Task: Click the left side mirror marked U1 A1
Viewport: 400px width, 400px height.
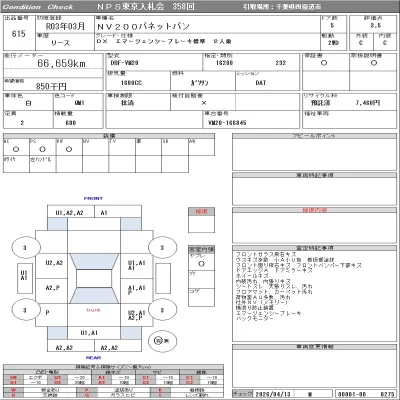Action: [25, 278]
